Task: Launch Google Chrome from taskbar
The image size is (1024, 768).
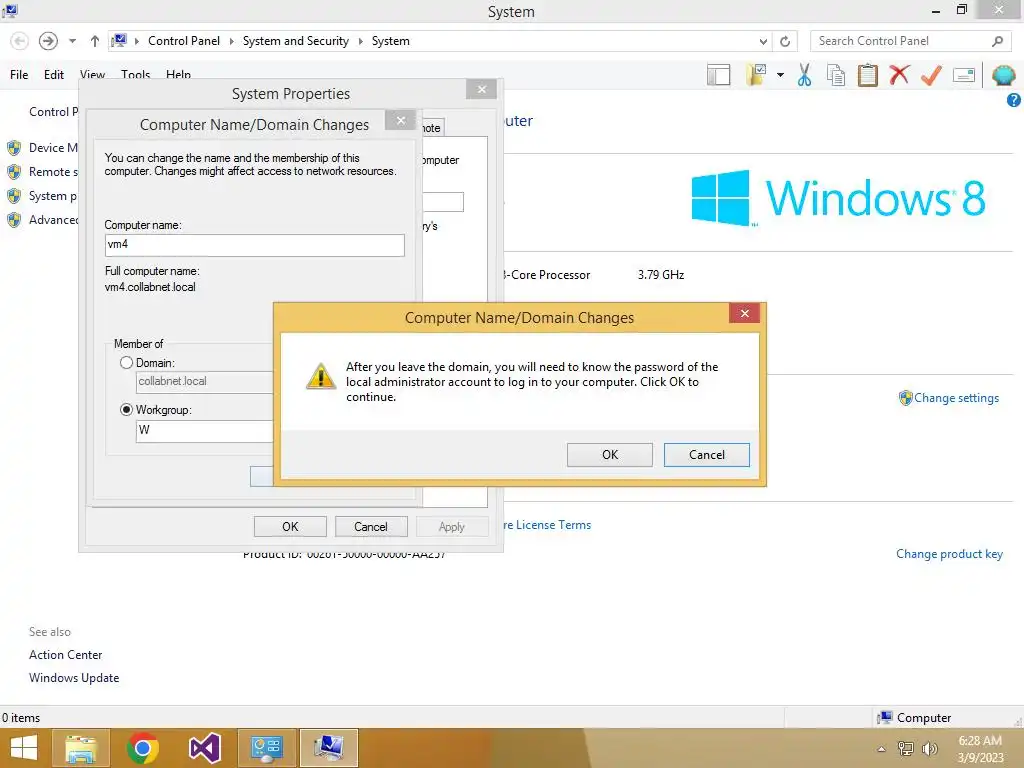Action: (143, 748)
